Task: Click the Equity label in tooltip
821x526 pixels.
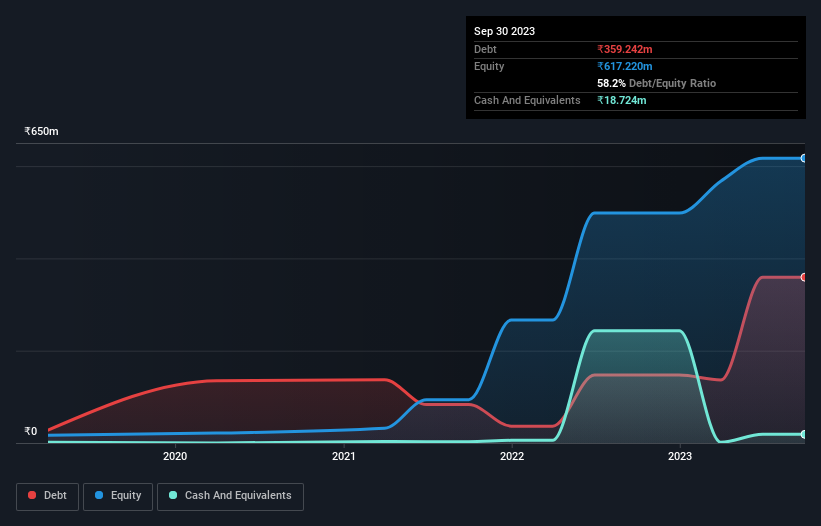Action: coord(489,66)
